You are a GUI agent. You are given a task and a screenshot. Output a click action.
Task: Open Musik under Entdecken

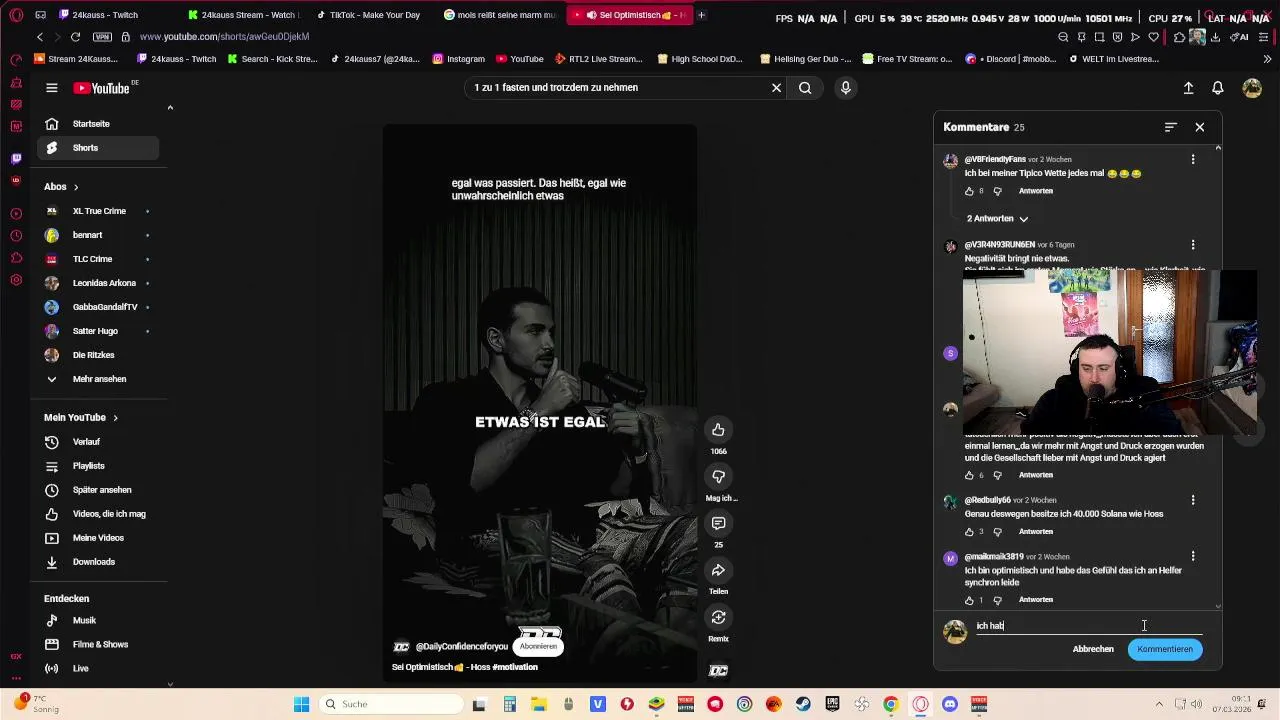[x=98, y=621]
